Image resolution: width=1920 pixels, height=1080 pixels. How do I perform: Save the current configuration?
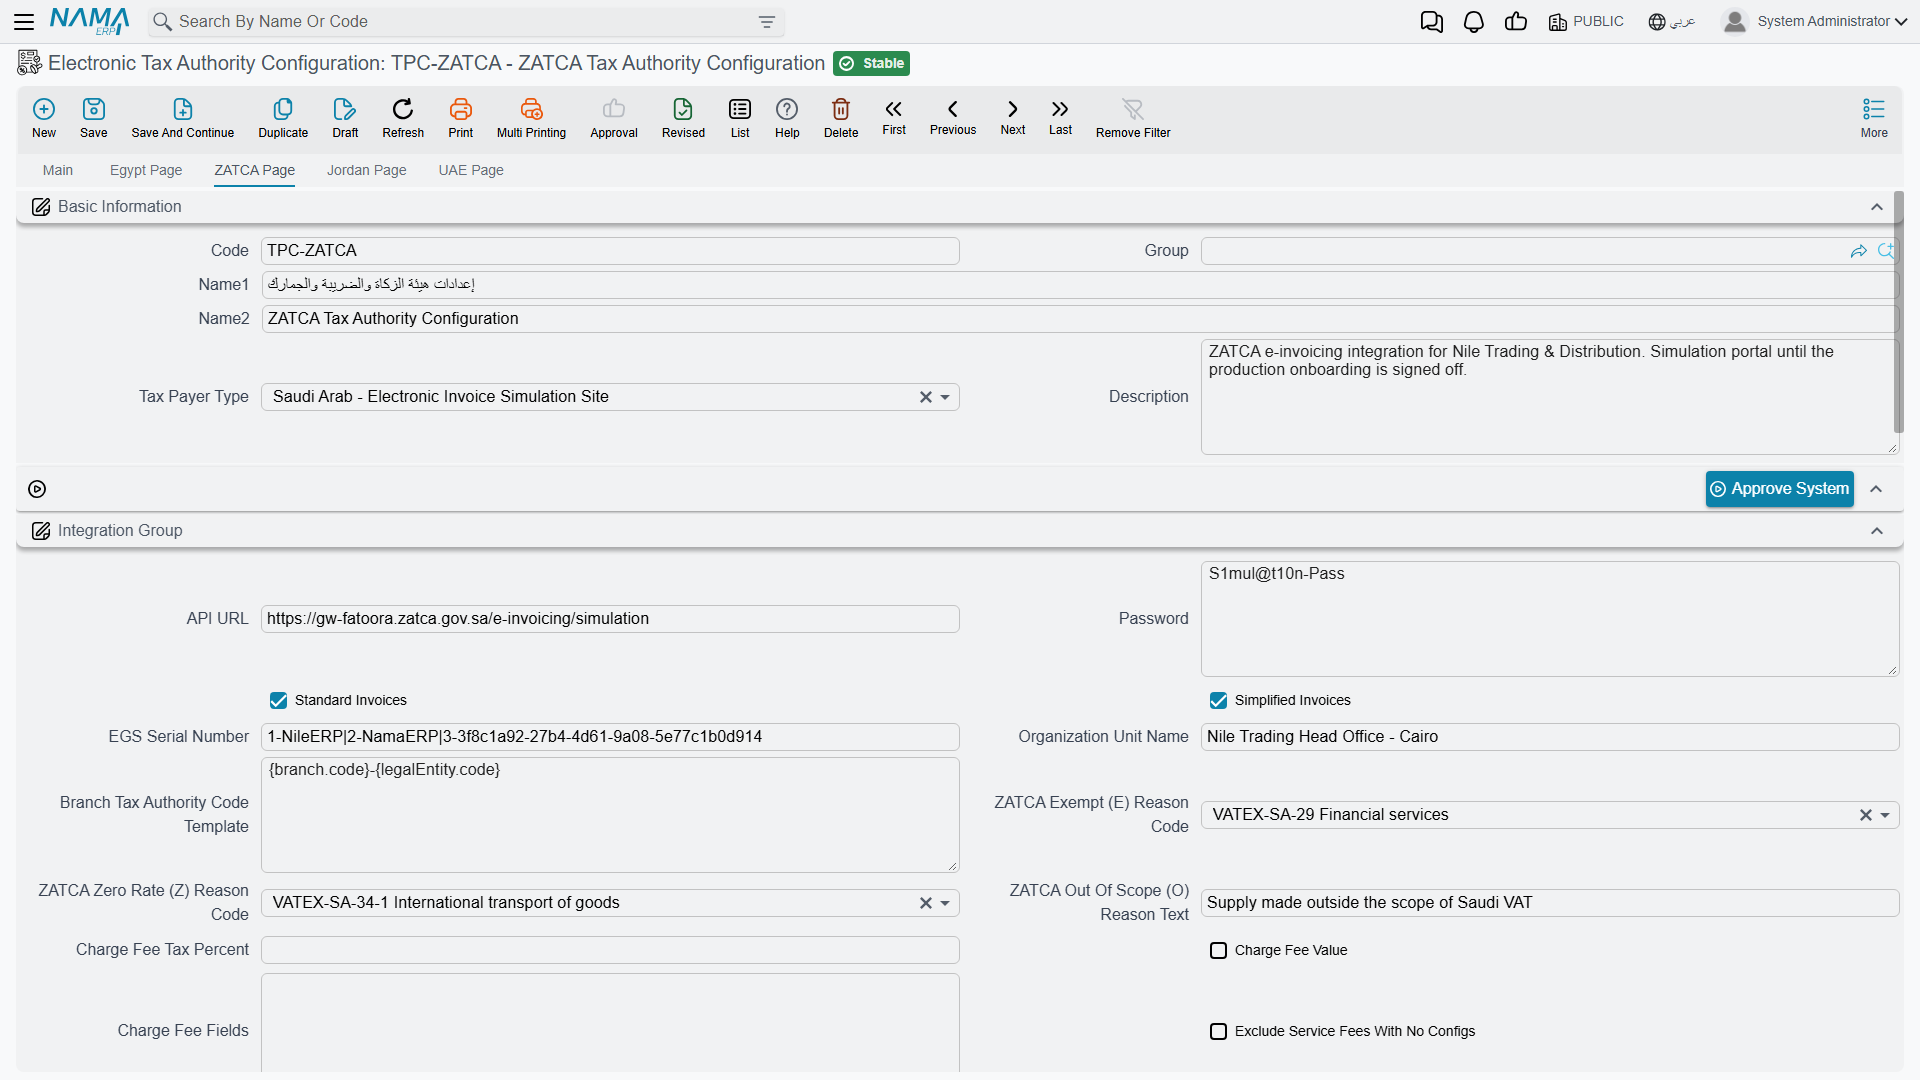point(94,118)
